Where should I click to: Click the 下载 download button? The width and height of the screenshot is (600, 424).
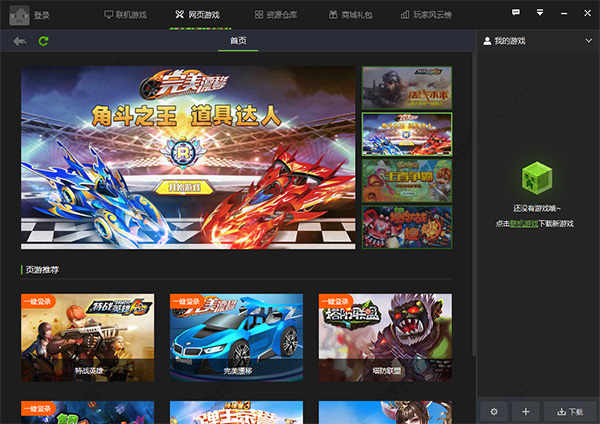coord(570,411)
